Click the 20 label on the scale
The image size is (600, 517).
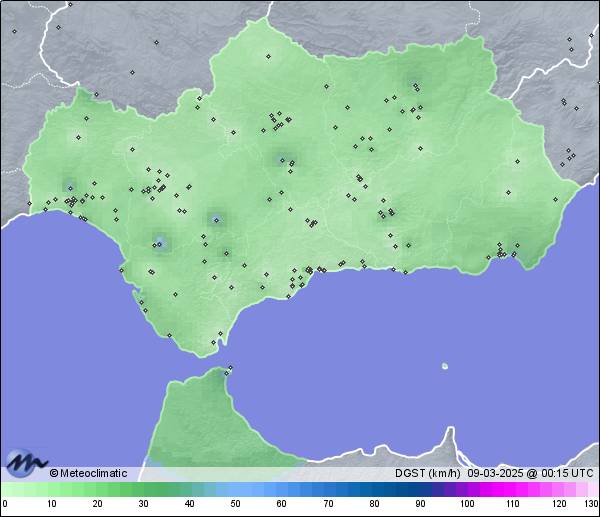(98, 504)
